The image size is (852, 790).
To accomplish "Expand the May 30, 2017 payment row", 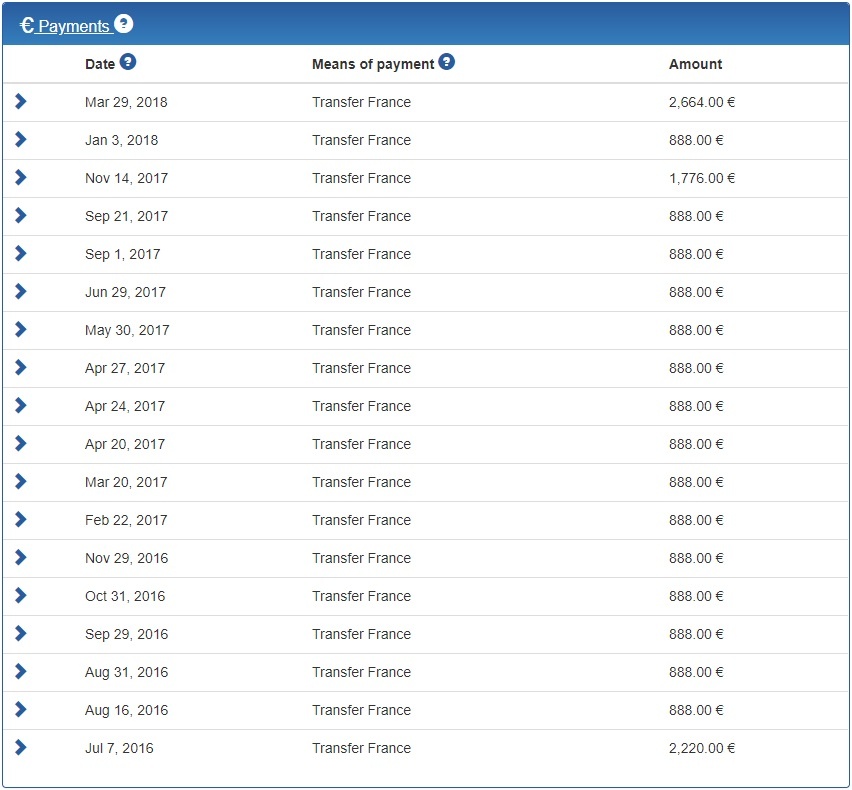I will [x=21, y=329].
